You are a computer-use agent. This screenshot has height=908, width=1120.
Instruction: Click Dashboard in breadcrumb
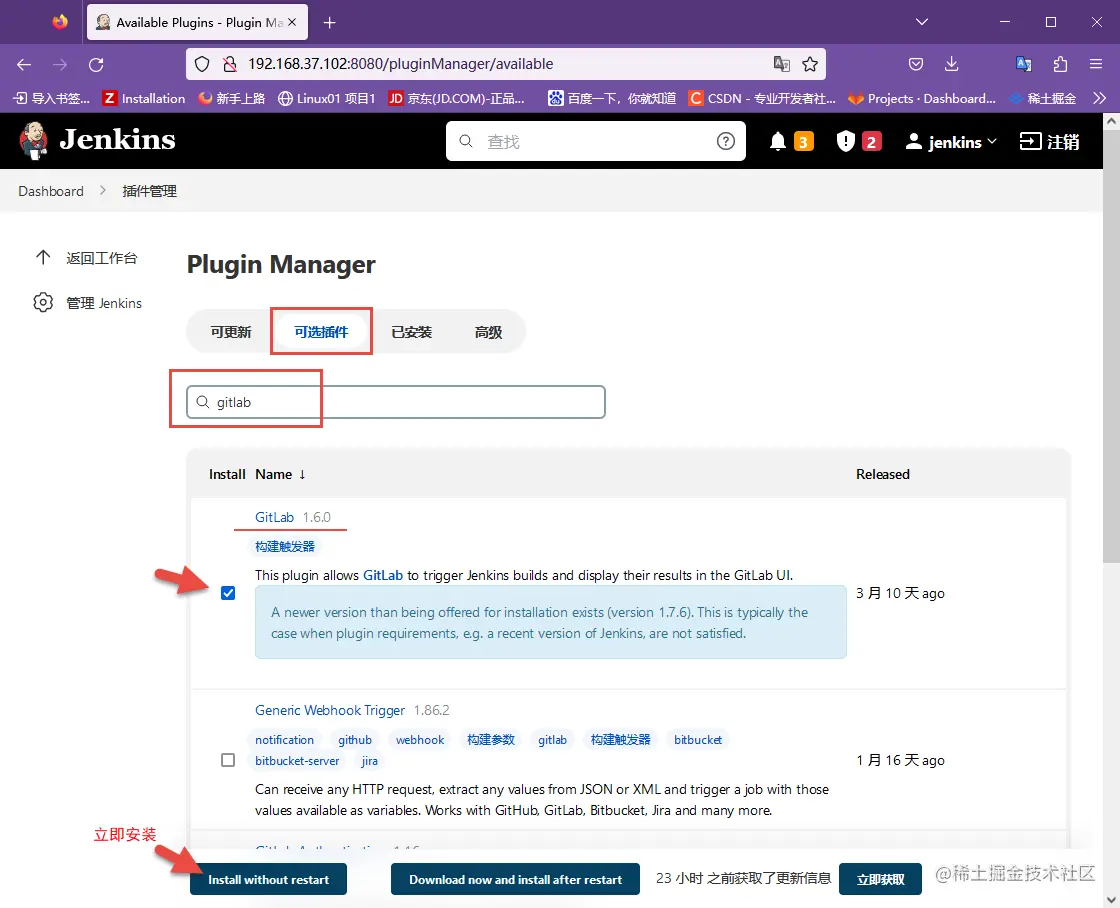coord(51,191)
